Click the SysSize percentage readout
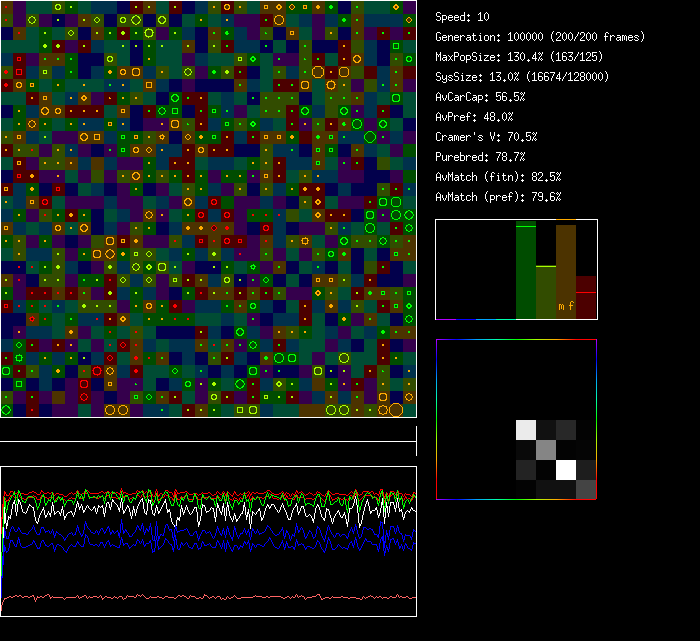 point(522,77)
